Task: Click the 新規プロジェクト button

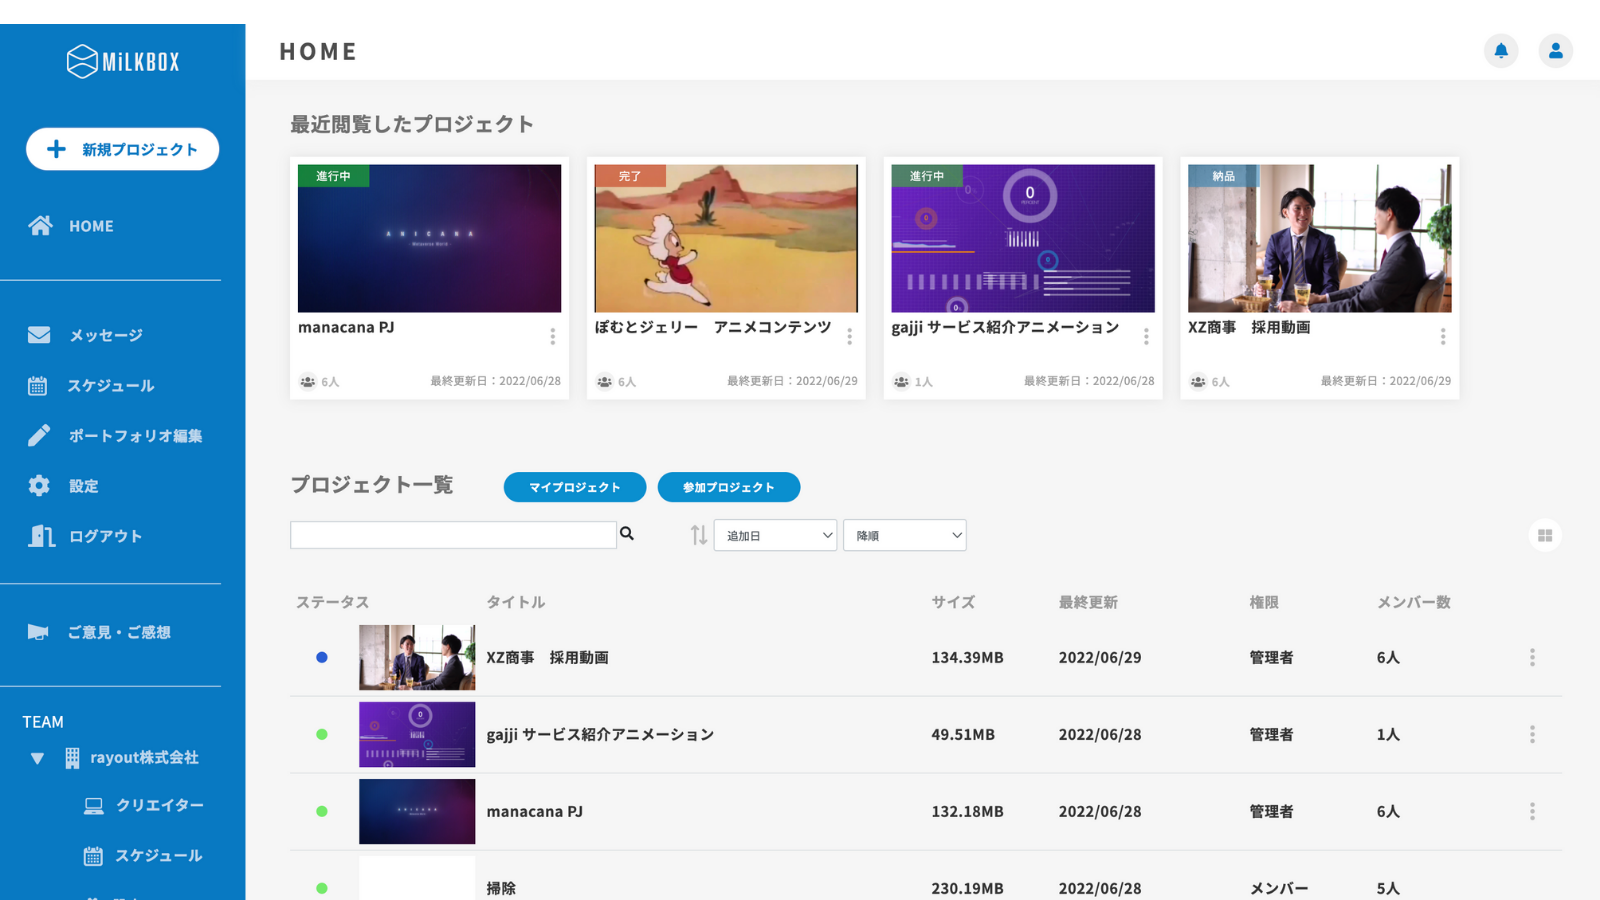Action: point(123,149)
